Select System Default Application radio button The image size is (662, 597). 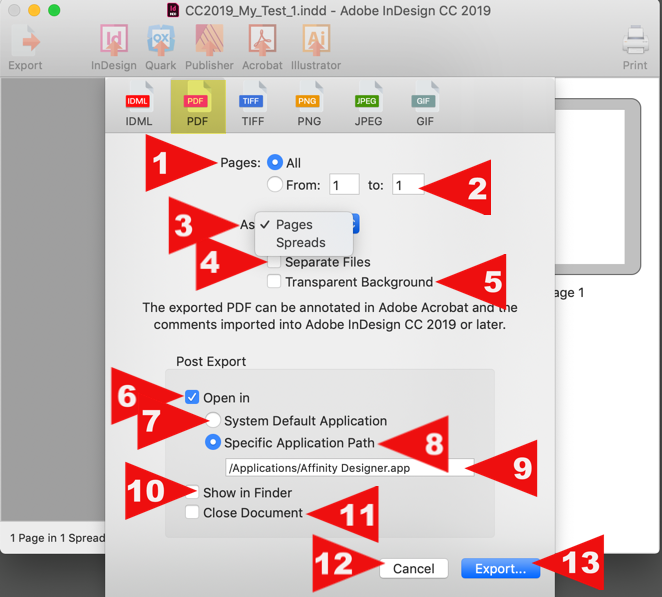pos(213,420)
